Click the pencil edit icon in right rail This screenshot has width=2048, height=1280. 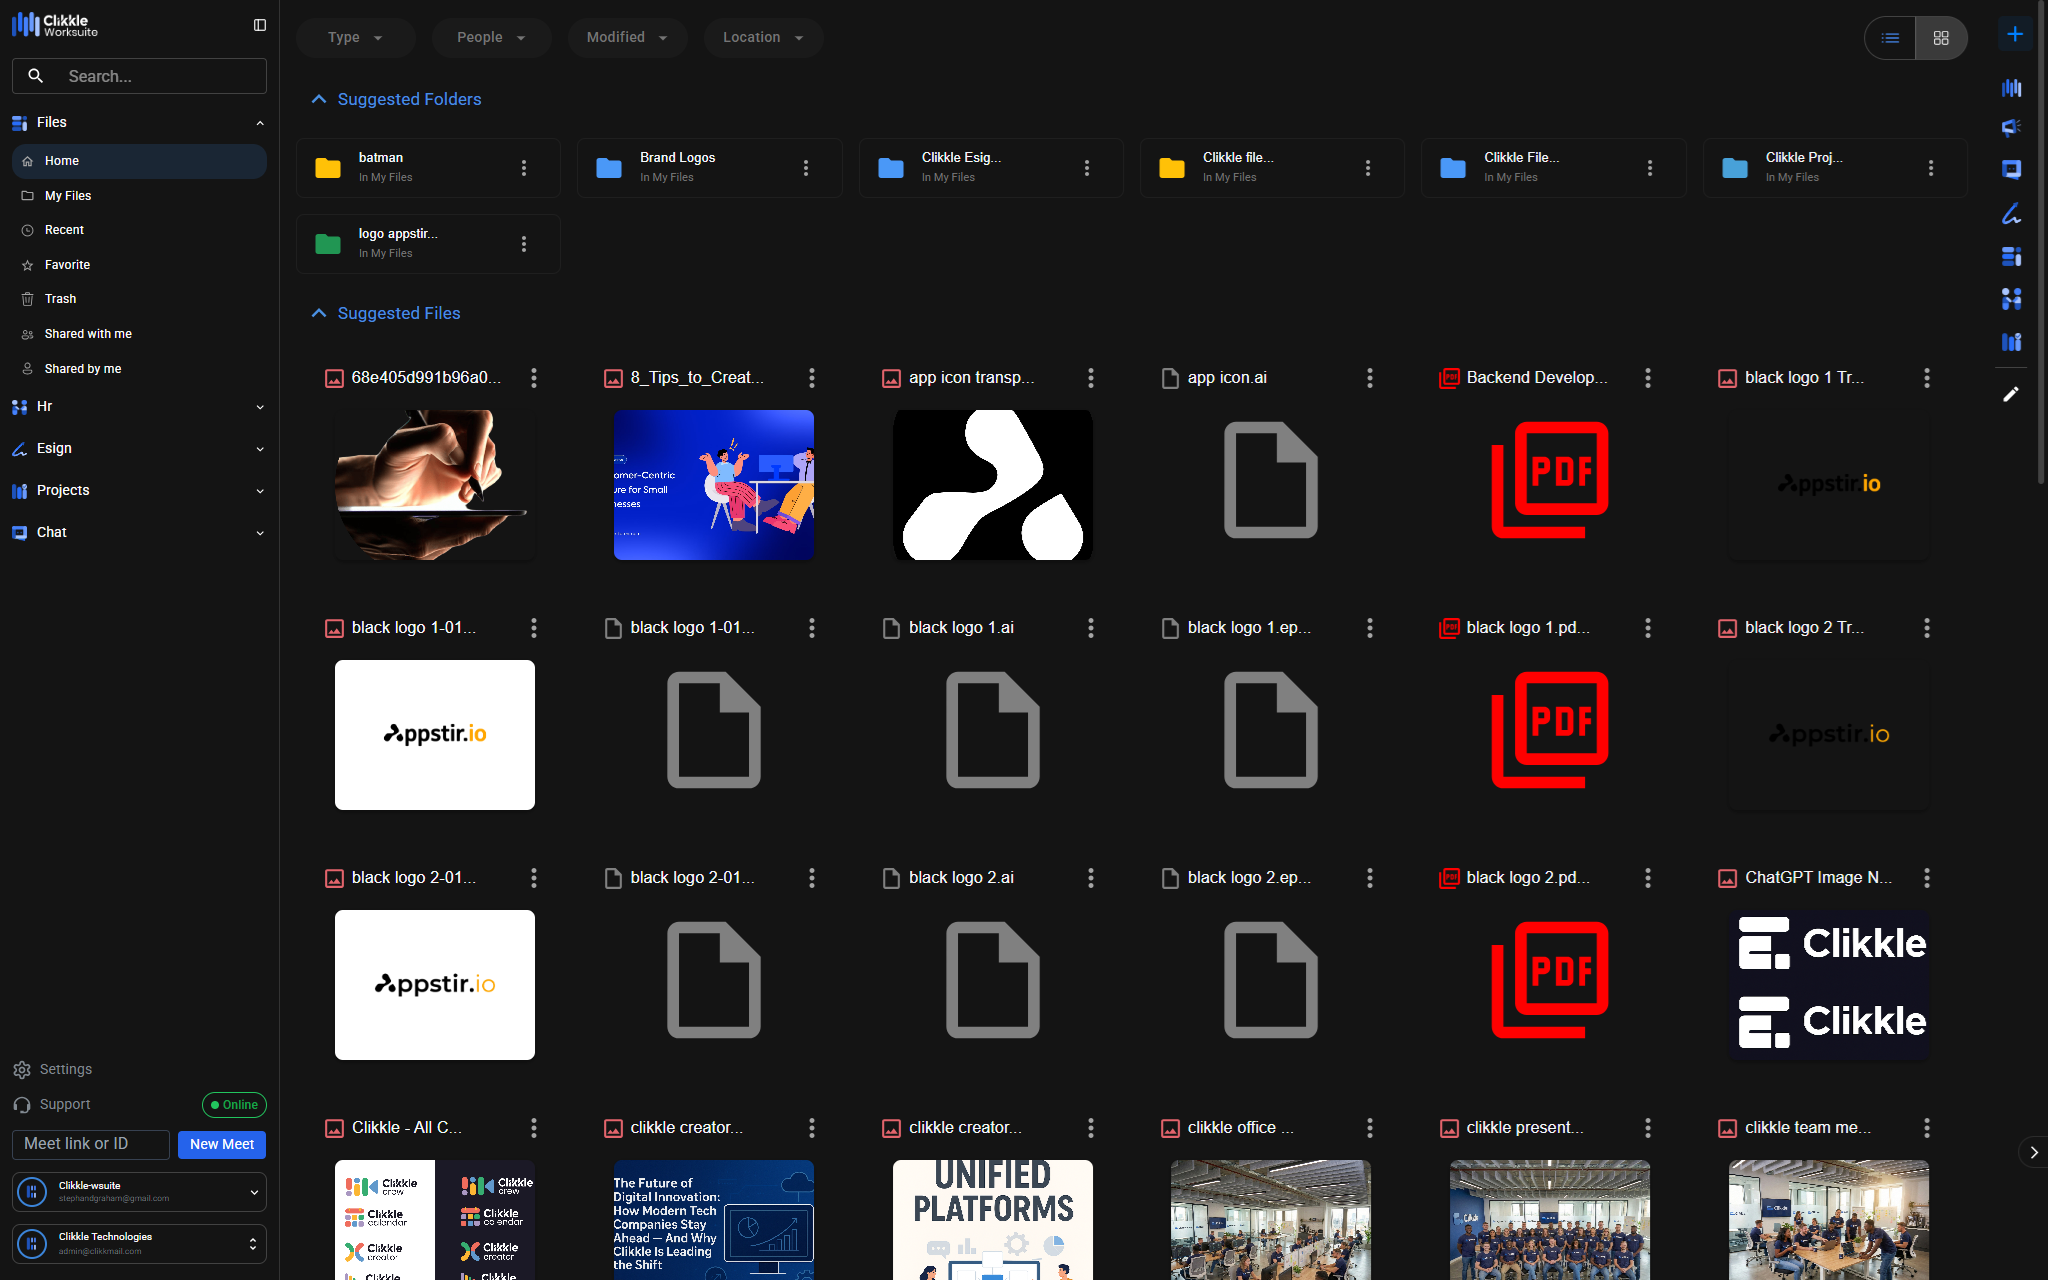(x=2011, y=394)
